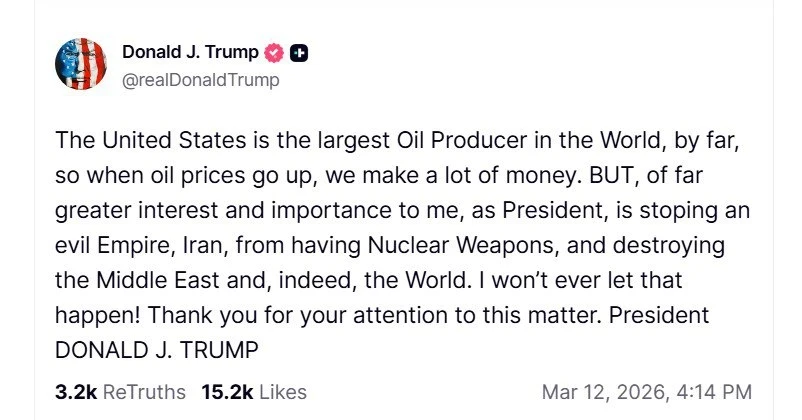View the 15.2k Likes count
802x420 pixels.
tap(226, 392)
